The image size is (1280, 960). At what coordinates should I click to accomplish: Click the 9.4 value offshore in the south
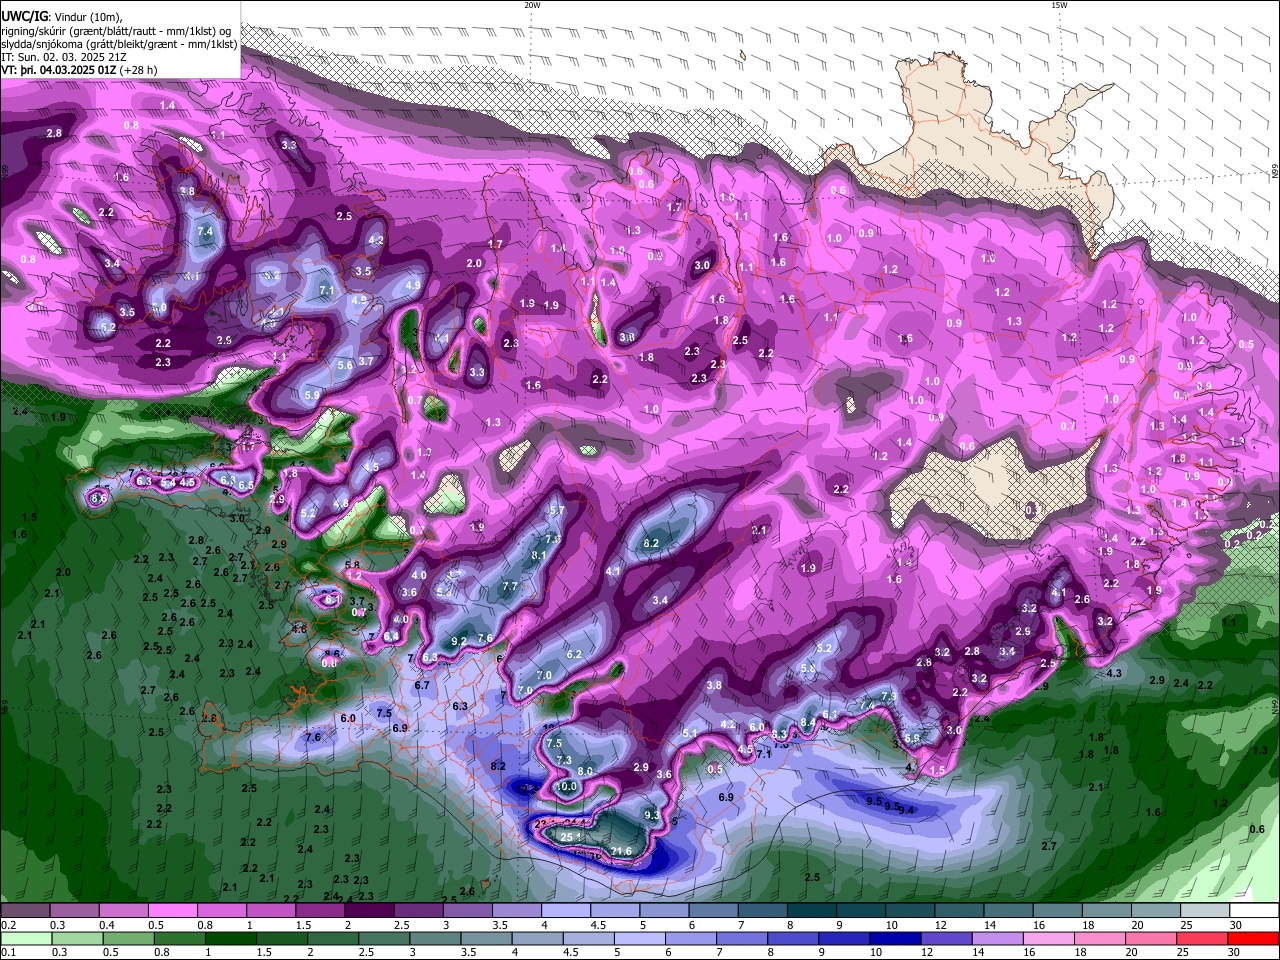[x=906, y=809]
